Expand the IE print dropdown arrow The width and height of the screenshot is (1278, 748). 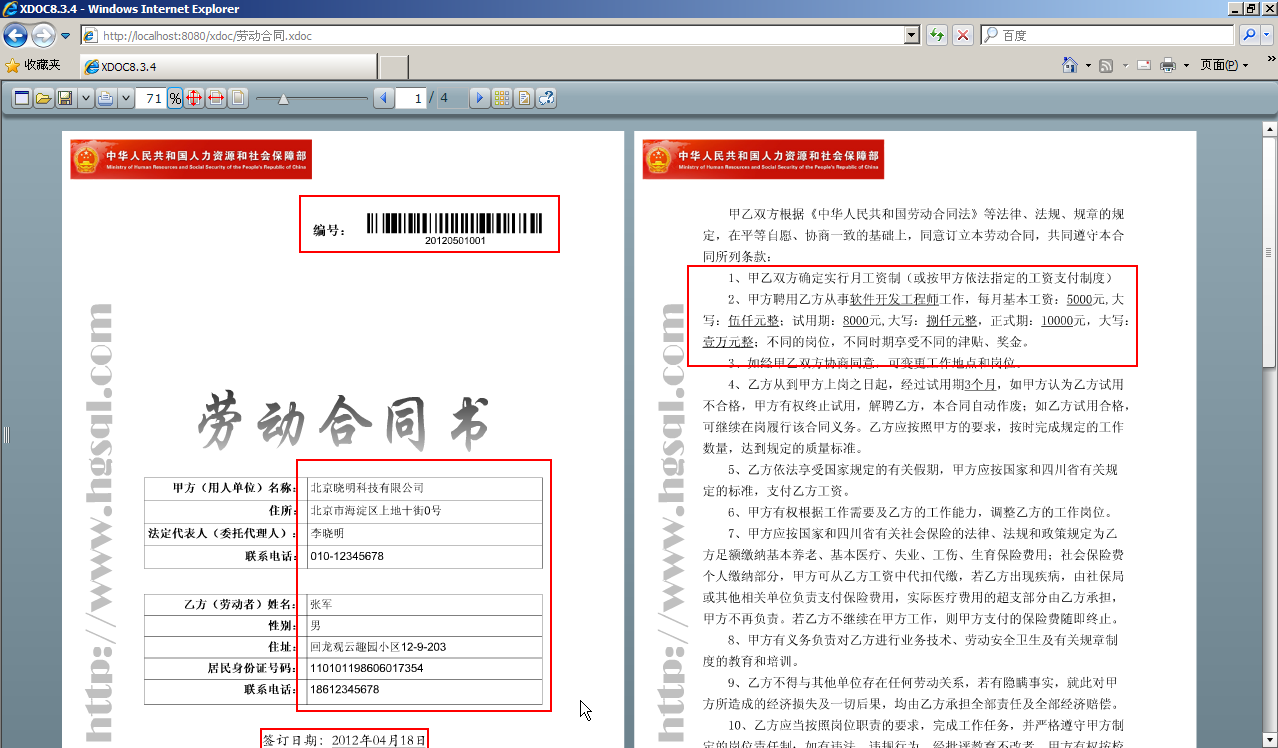tap(1186, 65)
